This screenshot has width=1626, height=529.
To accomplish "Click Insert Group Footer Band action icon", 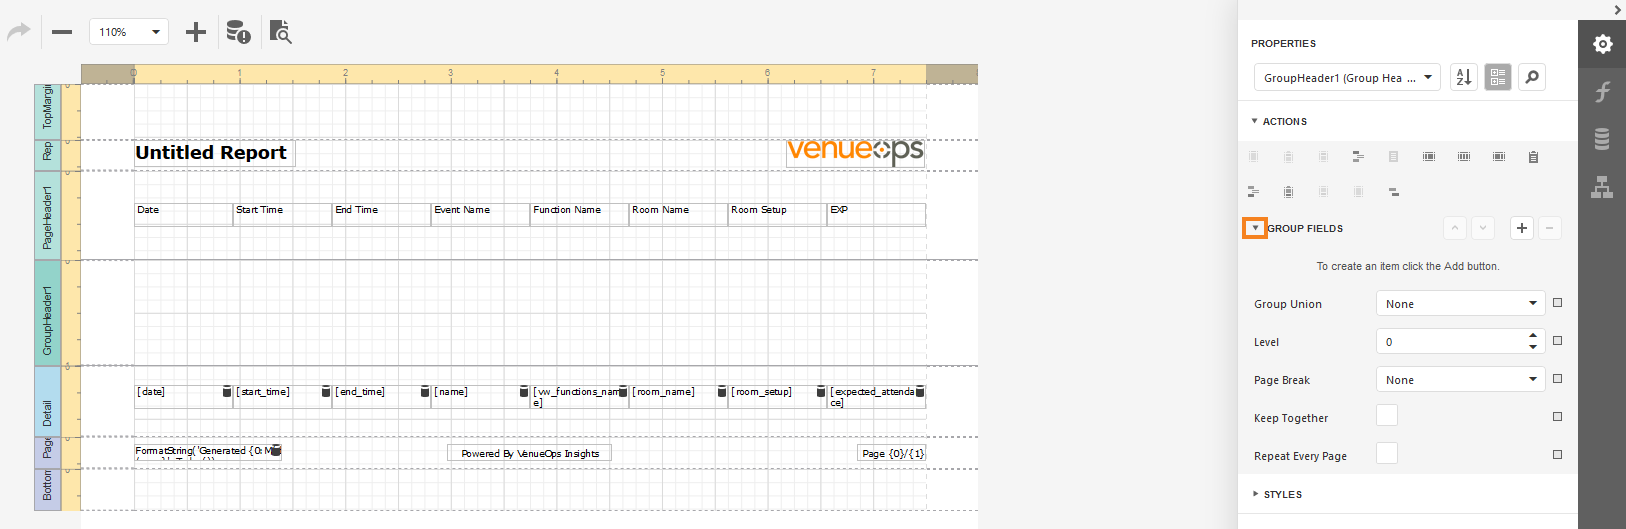I will tap(1253, 191).
